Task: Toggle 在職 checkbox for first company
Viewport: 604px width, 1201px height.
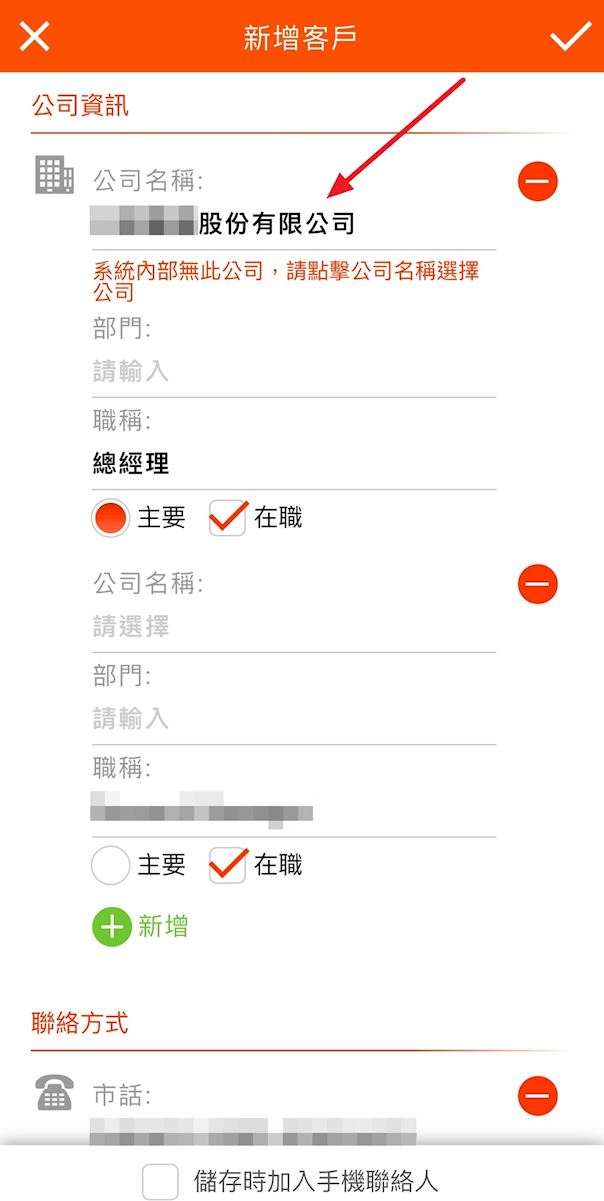Action: tap(228, 518)
